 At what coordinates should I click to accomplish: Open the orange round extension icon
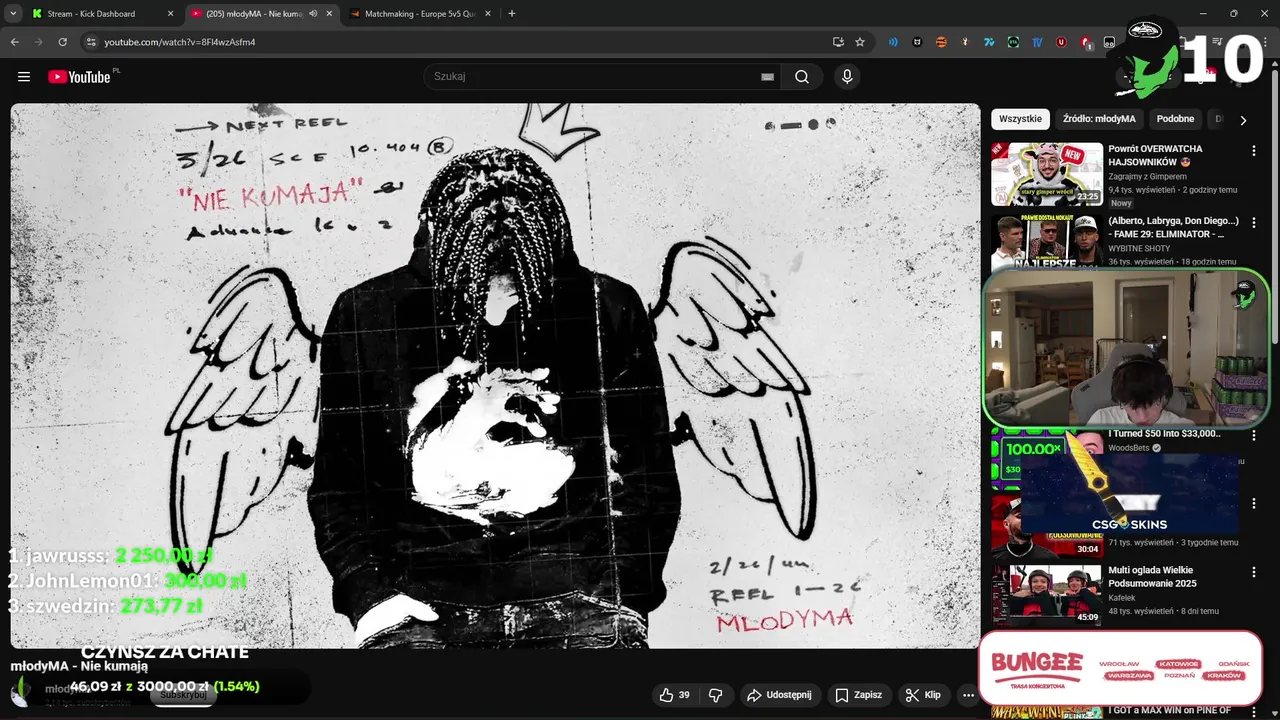coord(941,42)
